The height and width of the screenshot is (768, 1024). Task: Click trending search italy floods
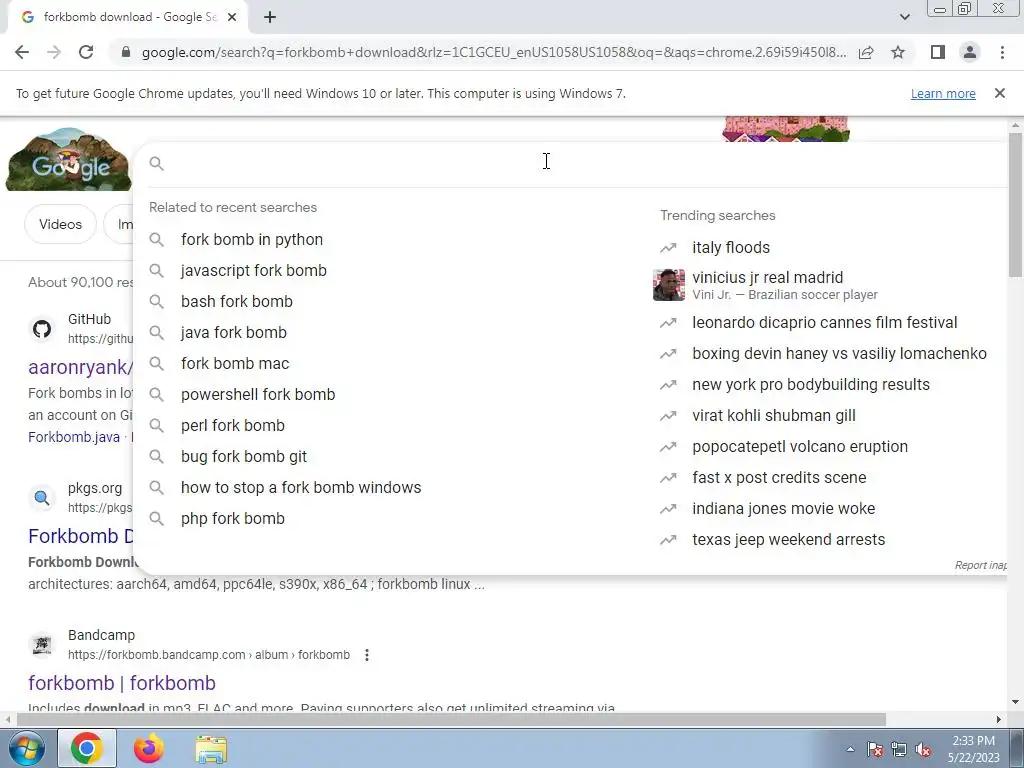pyautogui.click(x=731, y=248)
